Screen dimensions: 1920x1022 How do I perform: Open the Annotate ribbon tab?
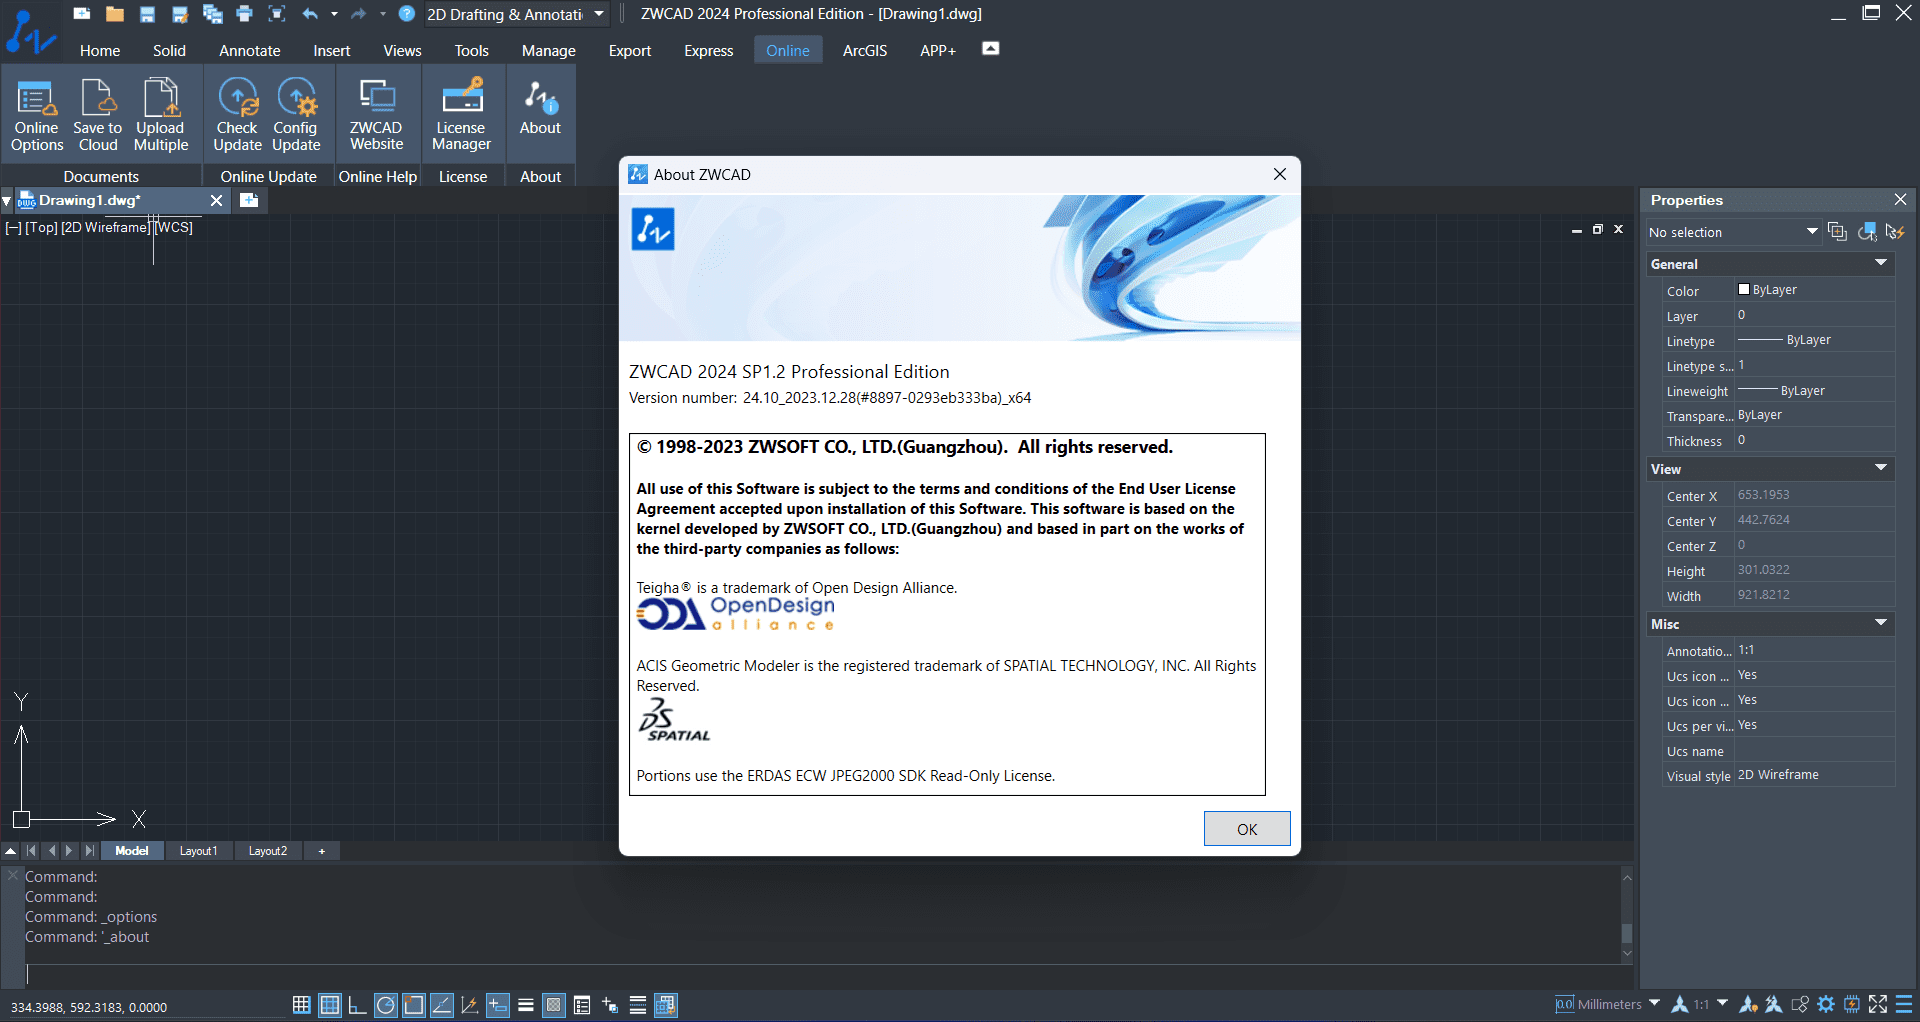[x=250, y=50]
